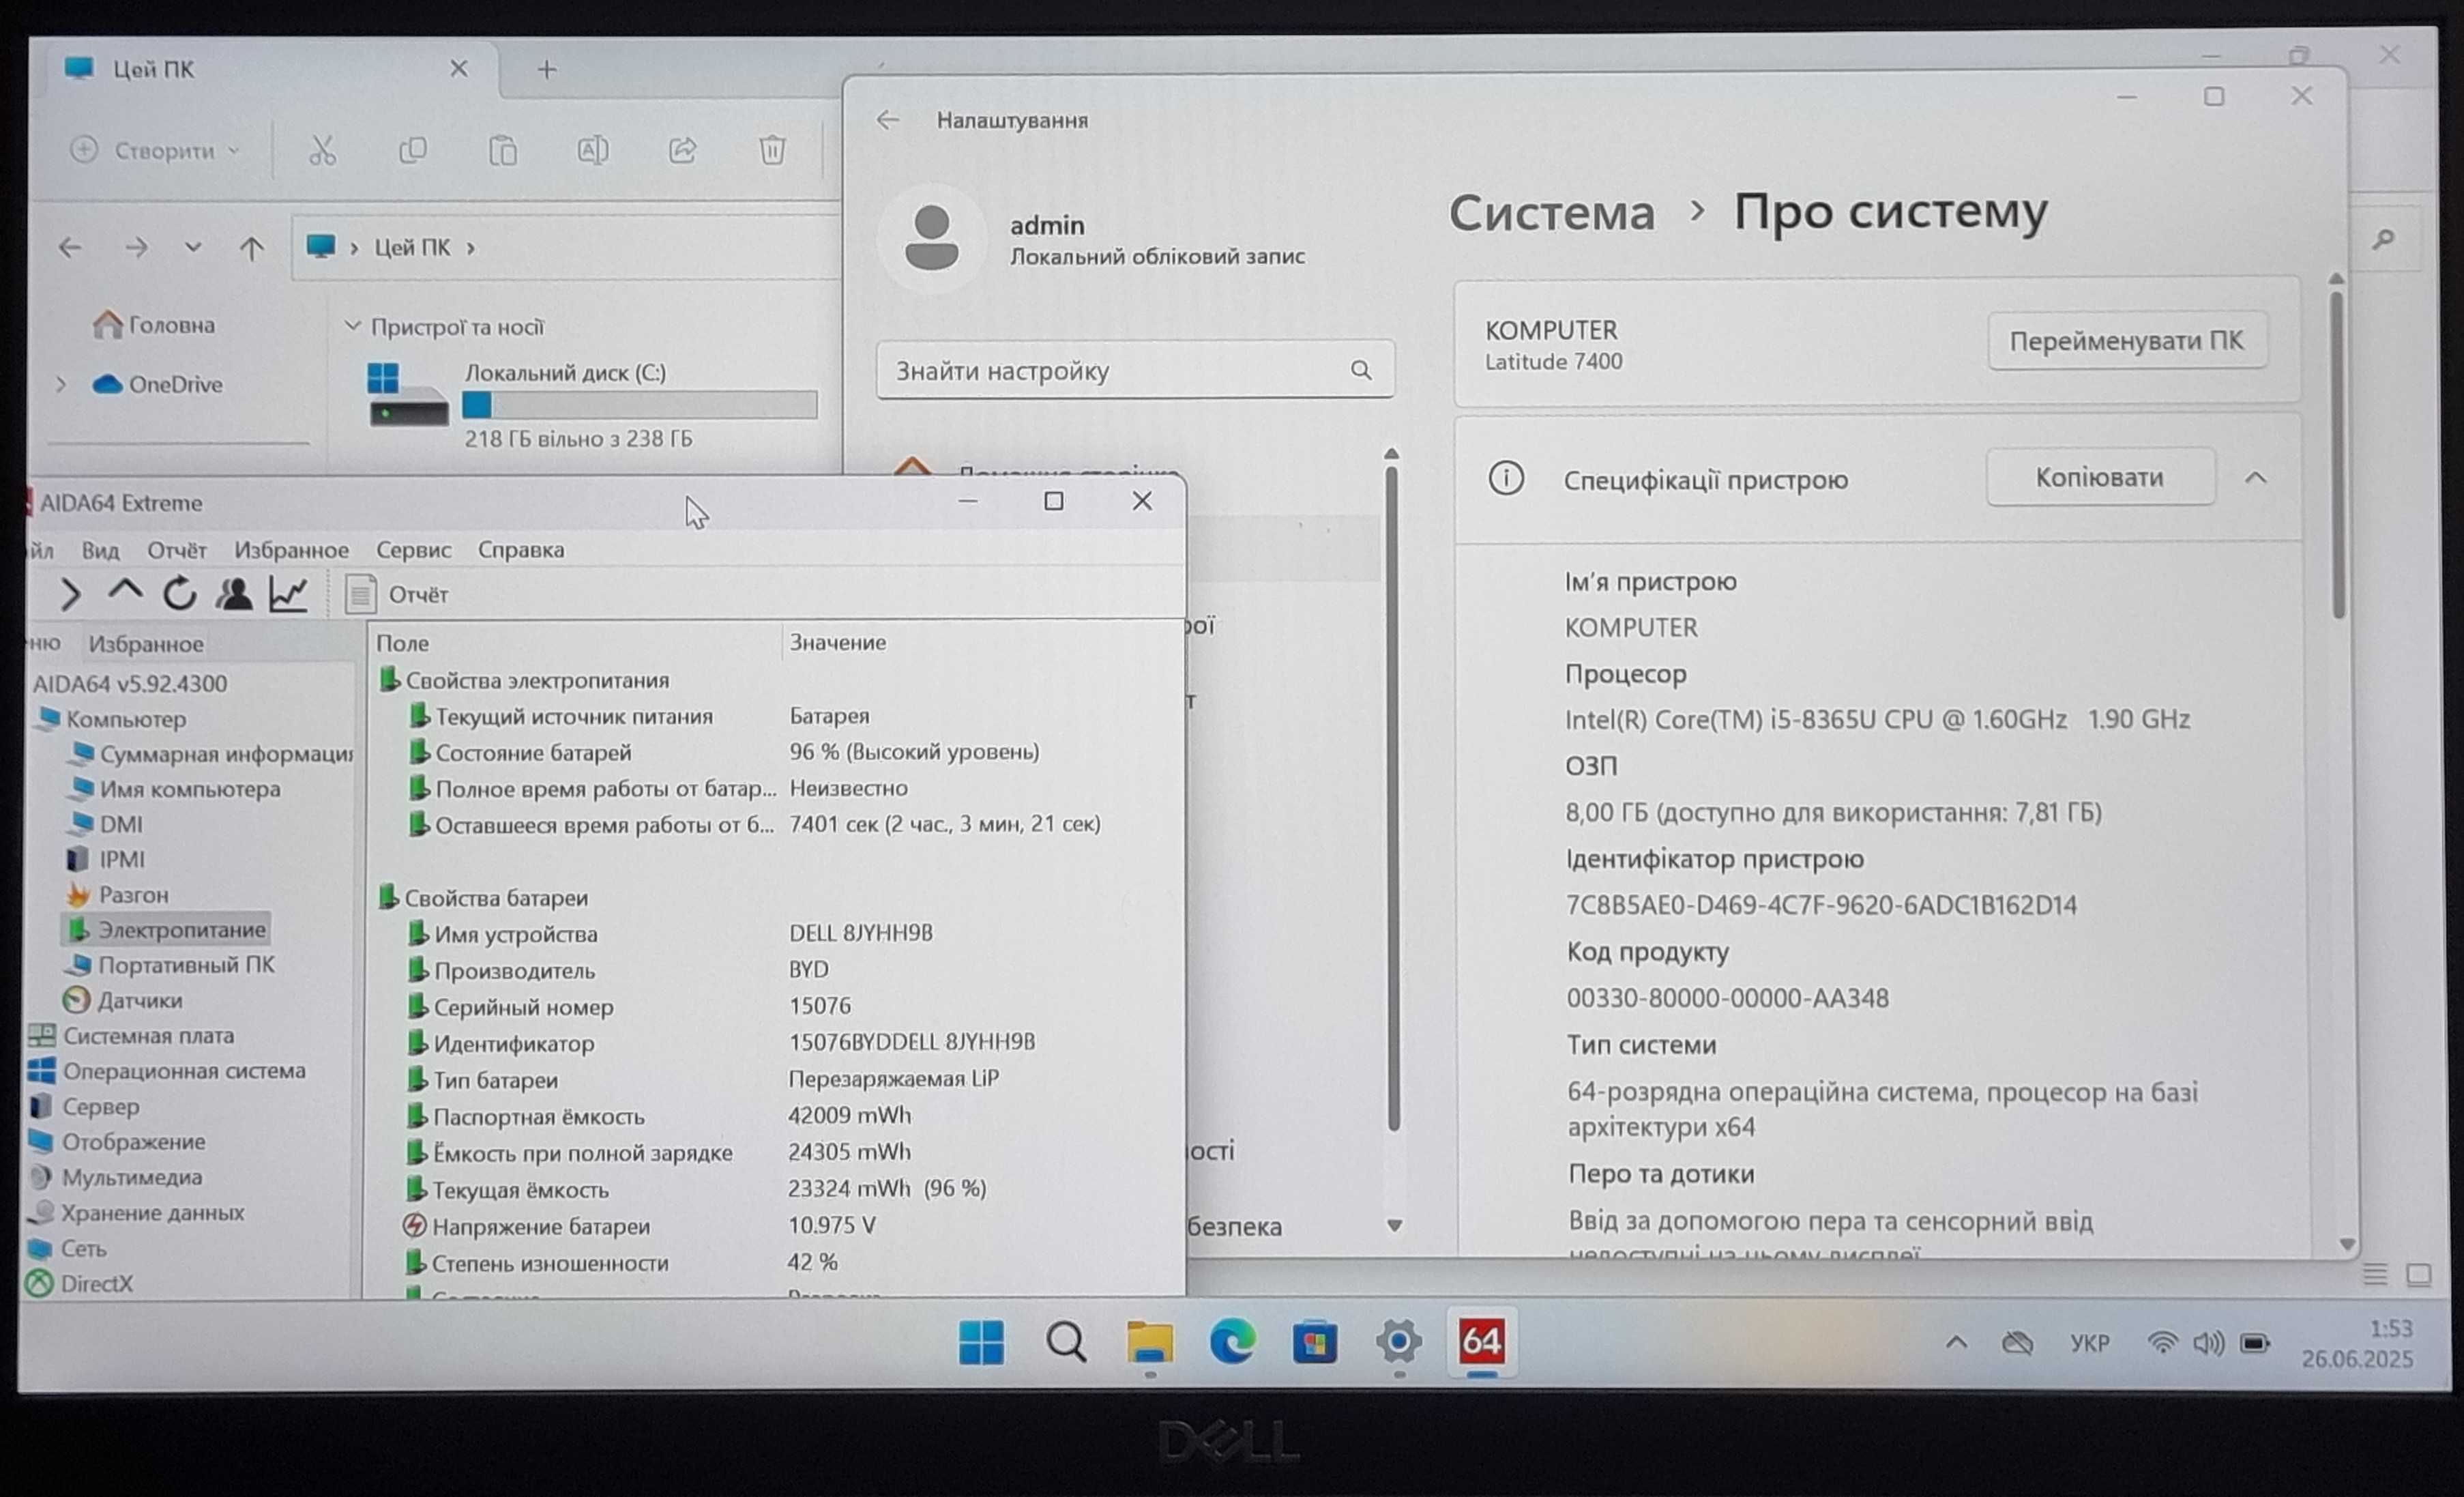
Task: Select Компьютер node in AIDA64 tree
Action: [x=111, y=718]
